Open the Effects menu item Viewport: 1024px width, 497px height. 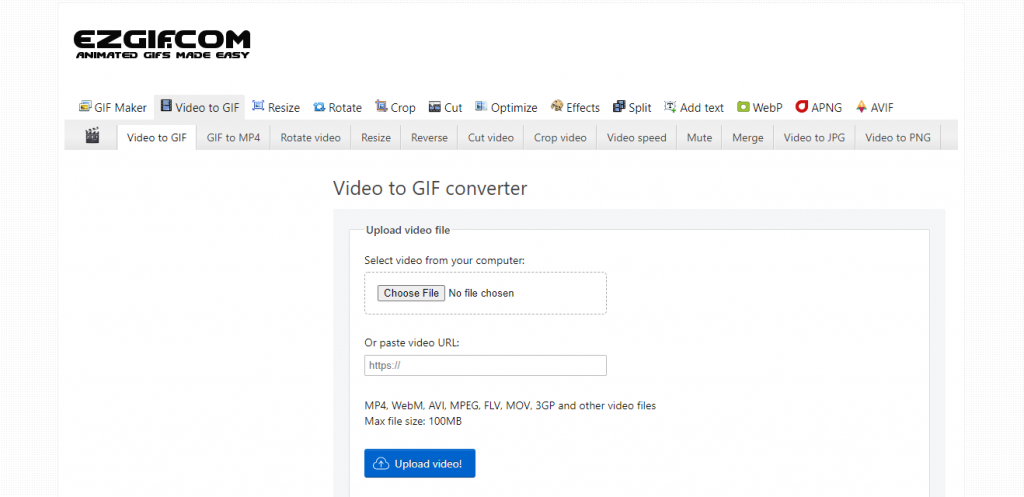click(575, 108)
